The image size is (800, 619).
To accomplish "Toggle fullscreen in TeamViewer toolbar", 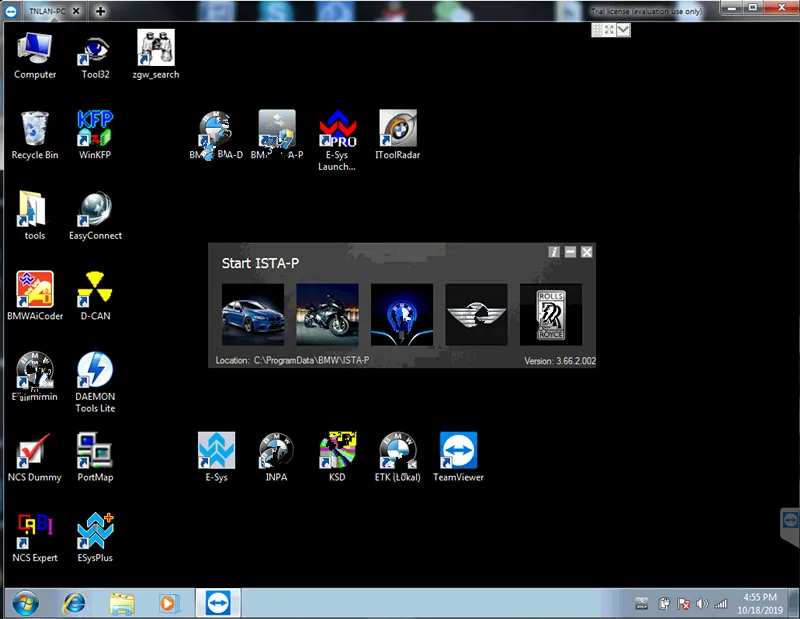I will coord(610,30).
